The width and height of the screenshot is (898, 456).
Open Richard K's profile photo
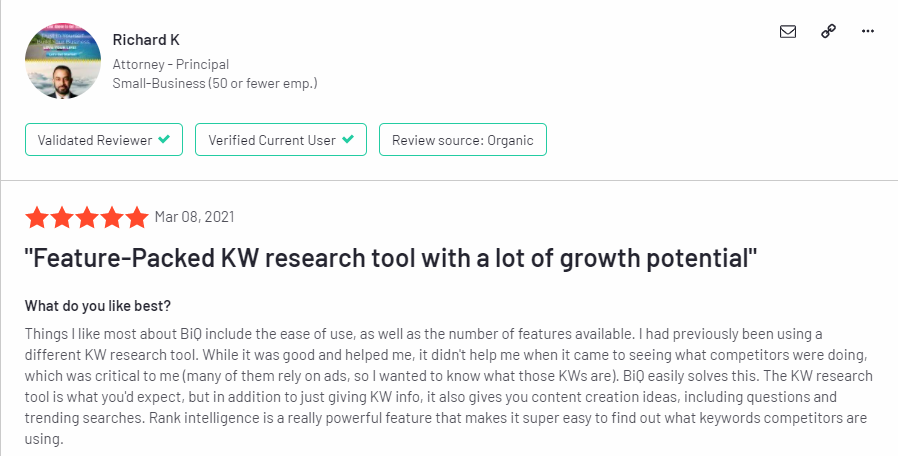coord(63,61)
